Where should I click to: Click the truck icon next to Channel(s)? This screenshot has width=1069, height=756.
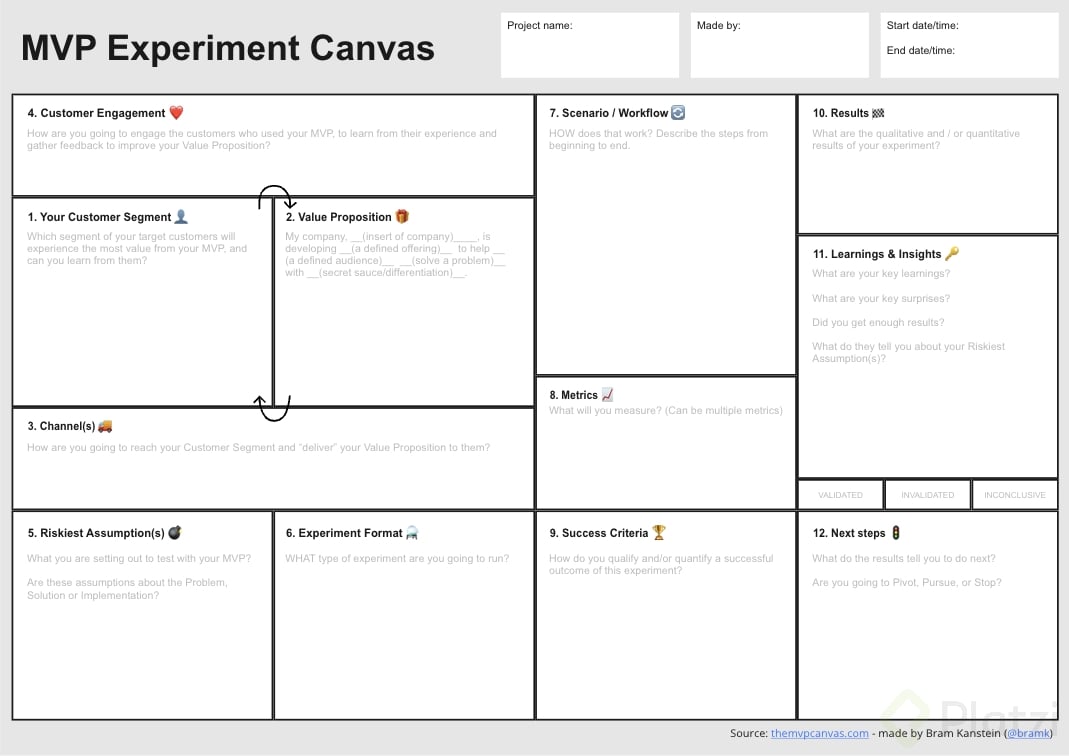pos(105,425)
